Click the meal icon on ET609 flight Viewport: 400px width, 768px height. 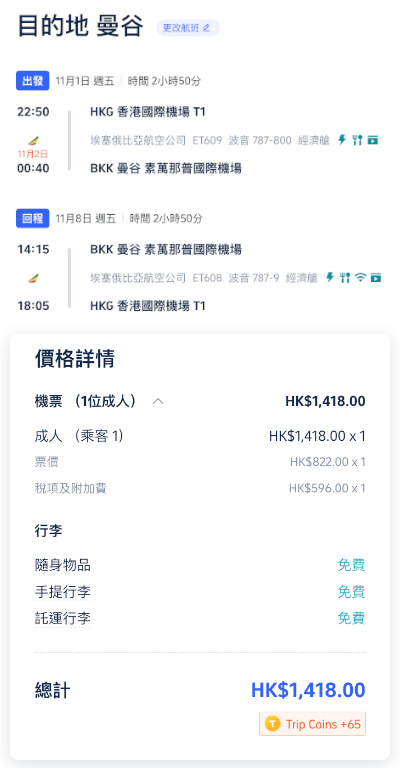coord(357,140)
